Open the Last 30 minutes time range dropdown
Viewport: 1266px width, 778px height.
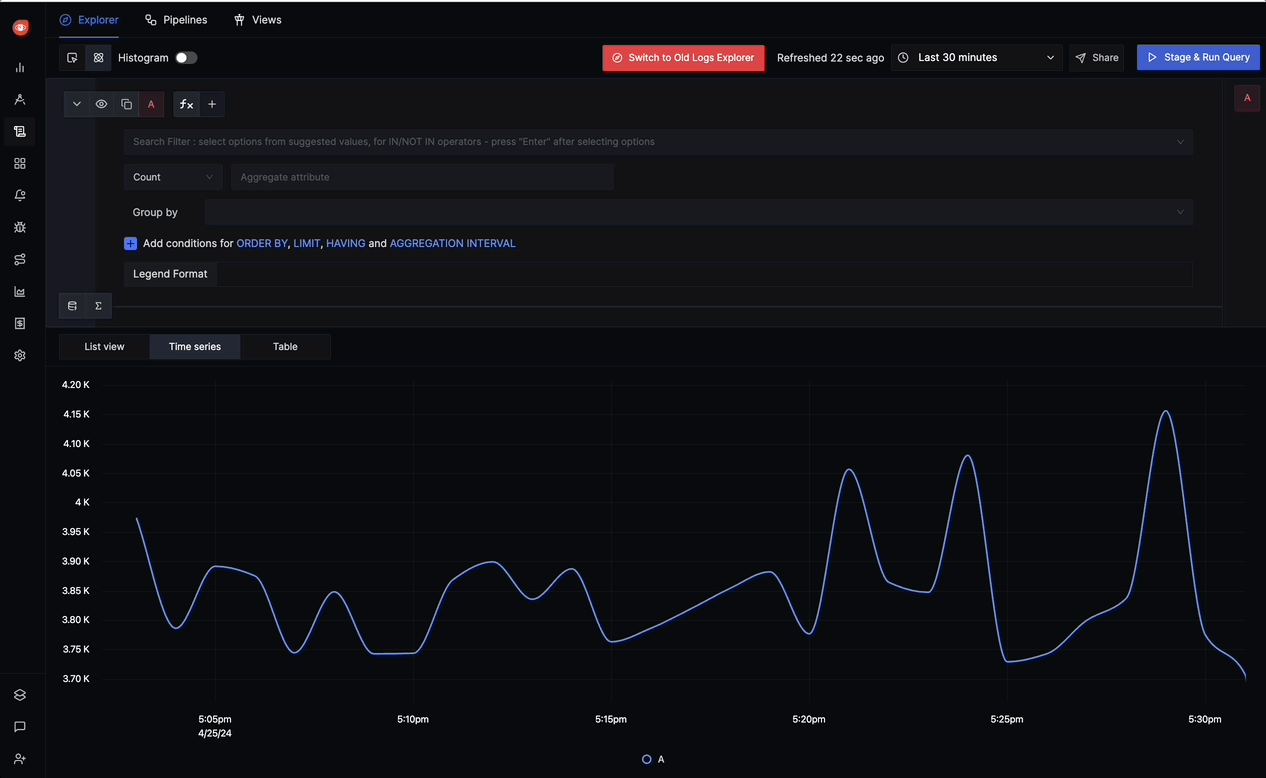(x=976, y=58)
